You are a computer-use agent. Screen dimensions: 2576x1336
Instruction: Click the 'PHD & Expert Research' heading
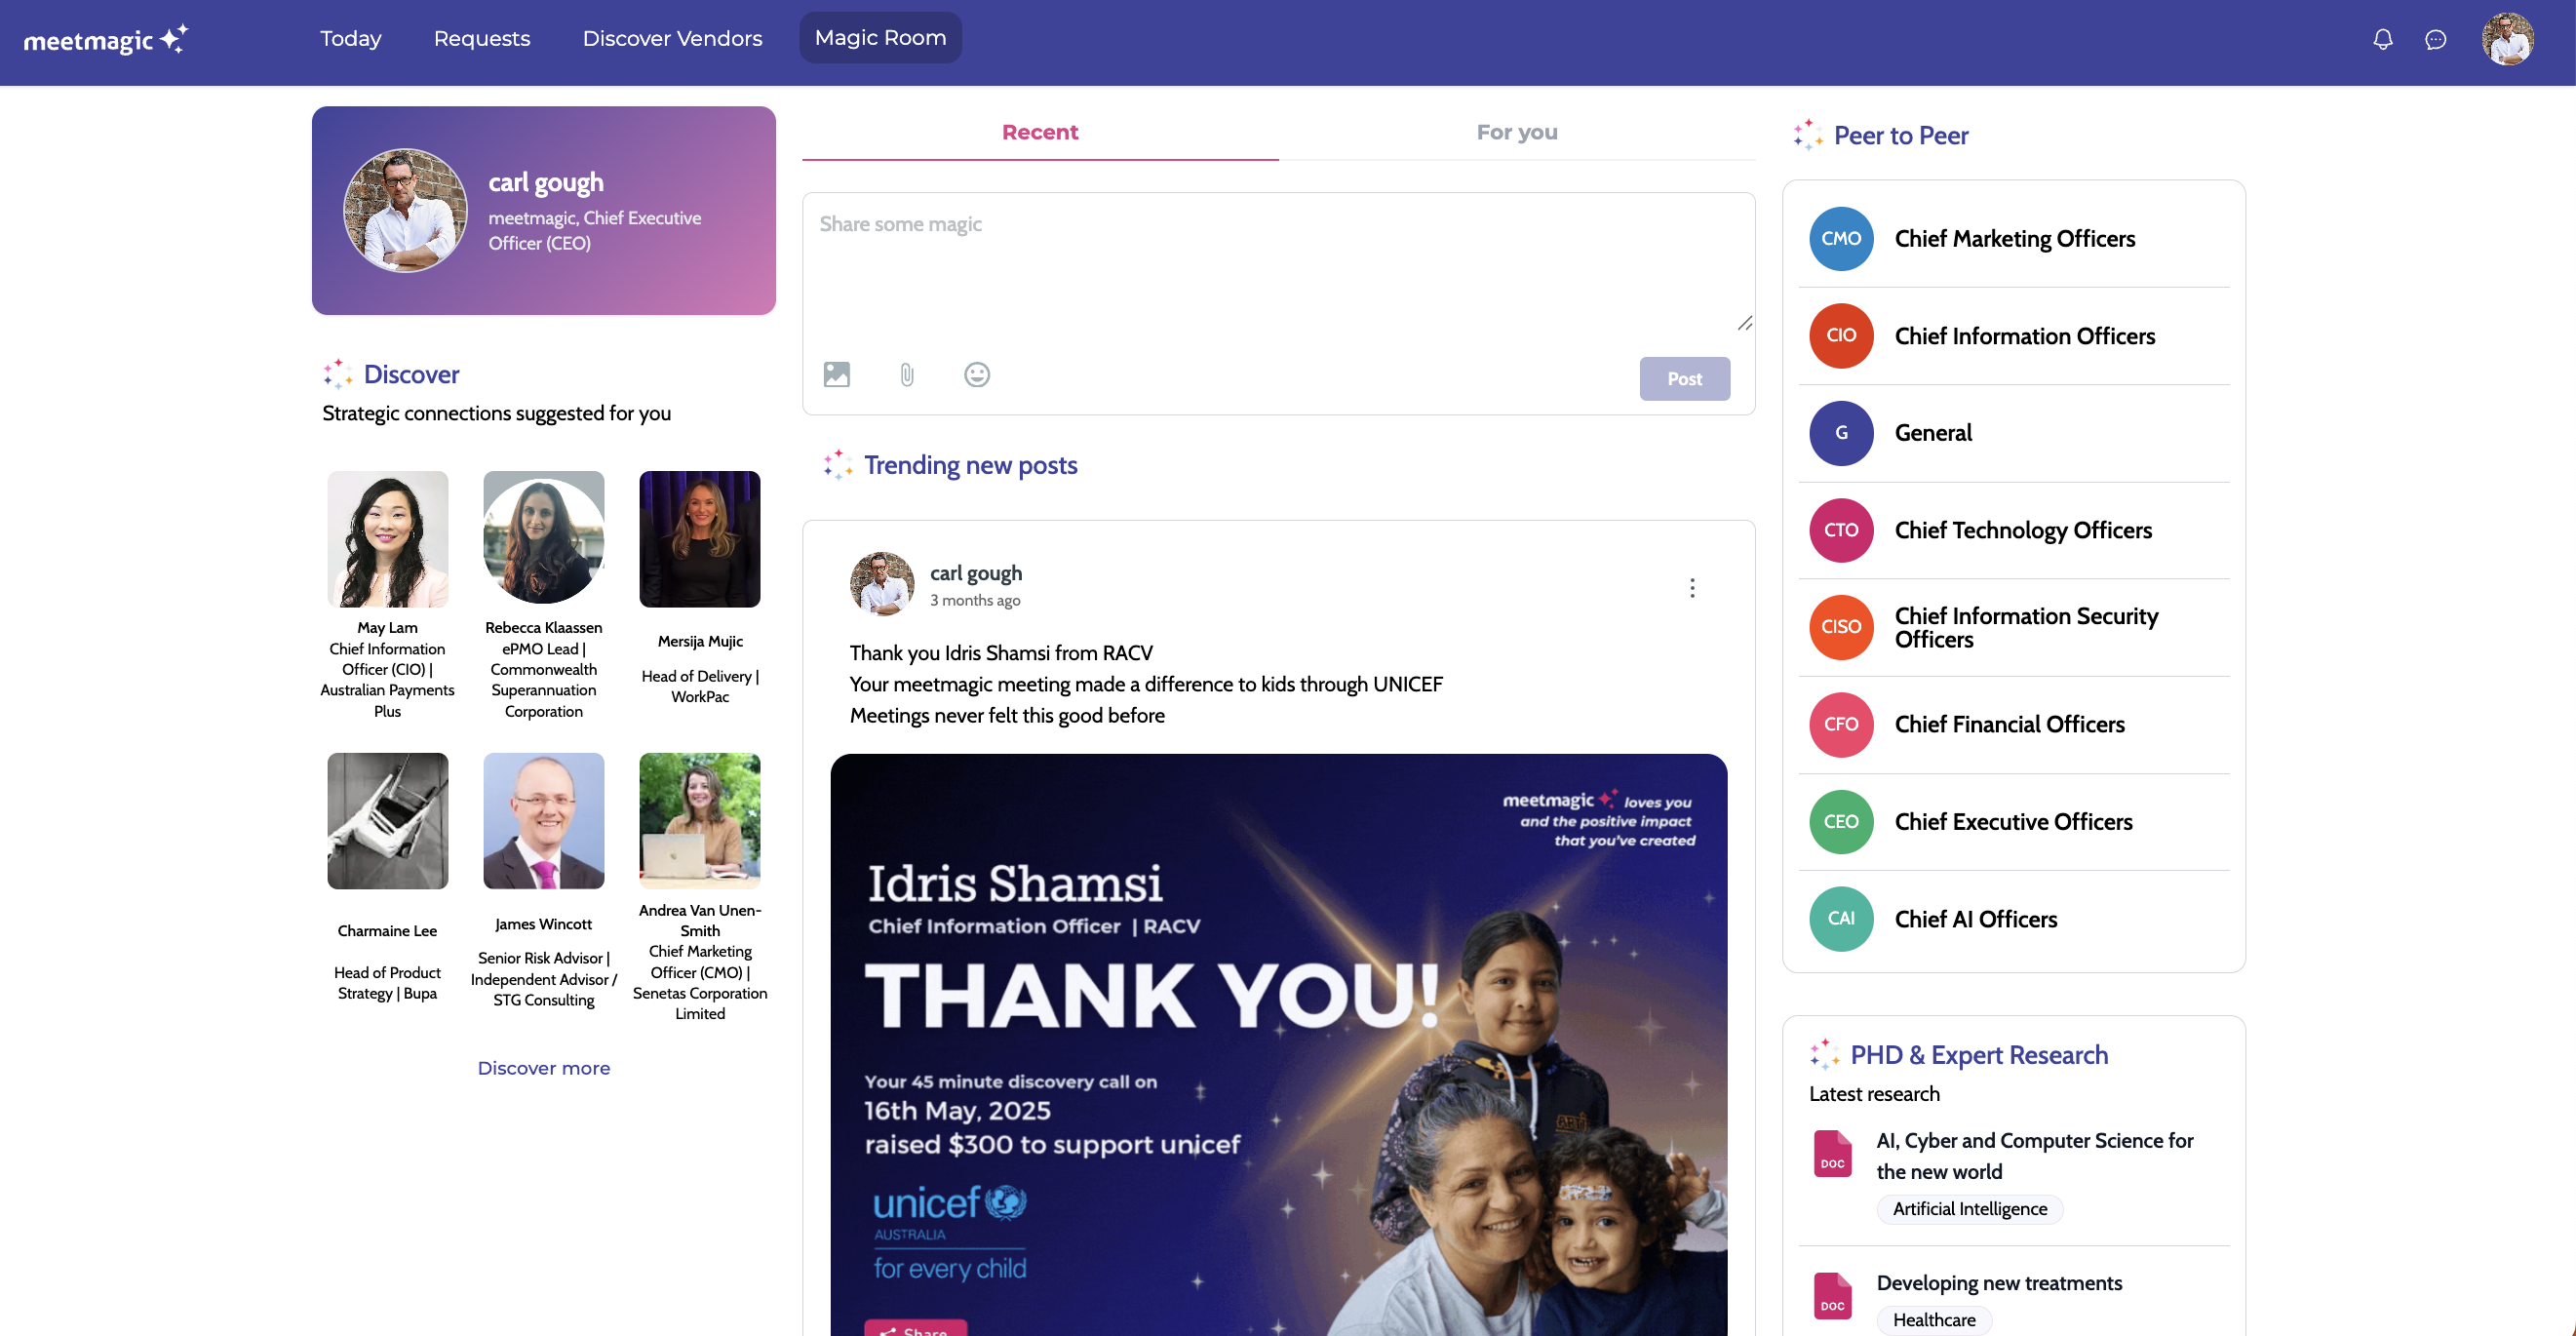tap(1979, 1055)
